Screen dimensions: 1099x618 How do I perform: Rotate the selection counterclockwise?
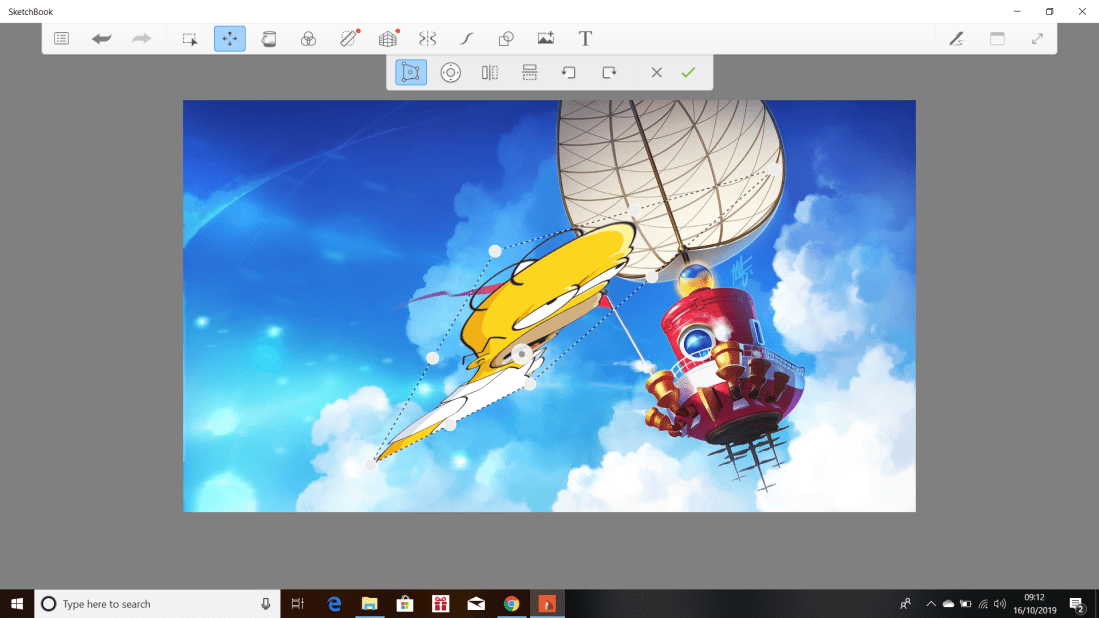(x=568, y=72)
